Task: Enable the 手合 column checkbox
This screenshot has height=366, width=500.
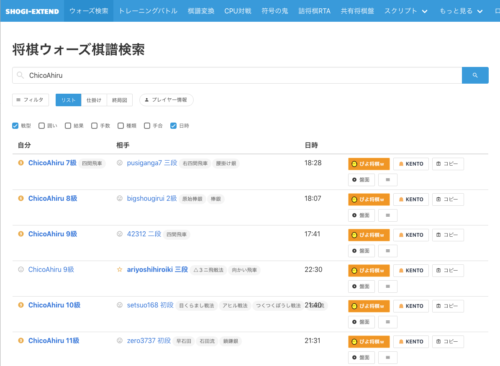Action: 147,126
